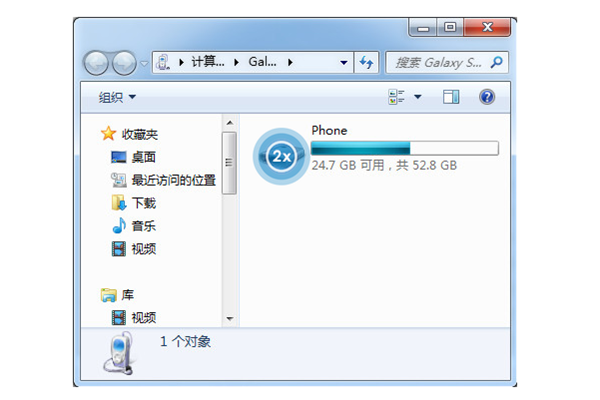600x400 pixels.
Task: Open 视频 under 库
Action: click(x=144, y=318)
